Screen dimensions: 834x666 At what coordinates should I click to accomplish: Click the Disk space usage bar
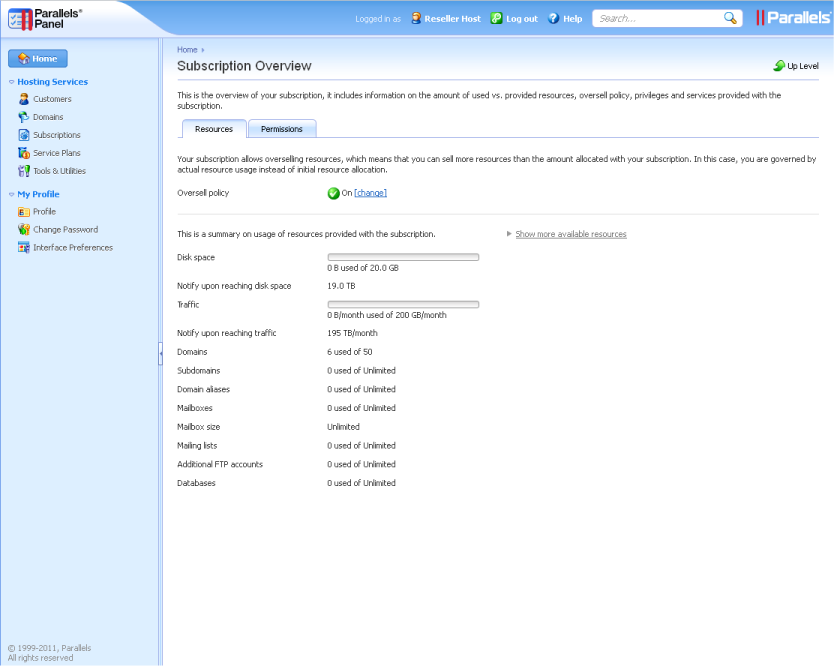[403, 257]
